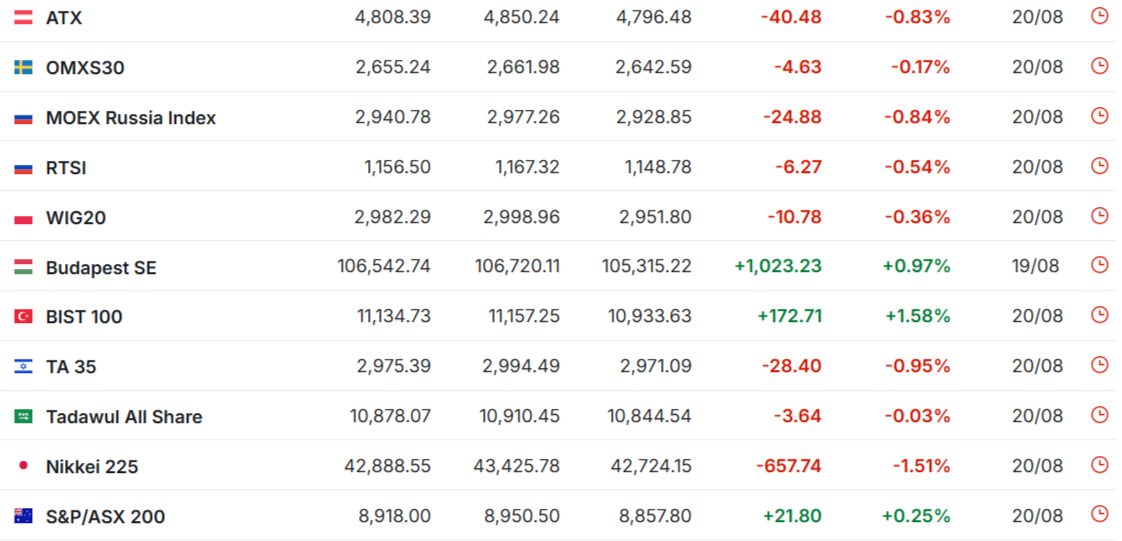Click the clock icon in the TA 35 row
Screen dimensions: 1122x541
(x=1099, y=365)
